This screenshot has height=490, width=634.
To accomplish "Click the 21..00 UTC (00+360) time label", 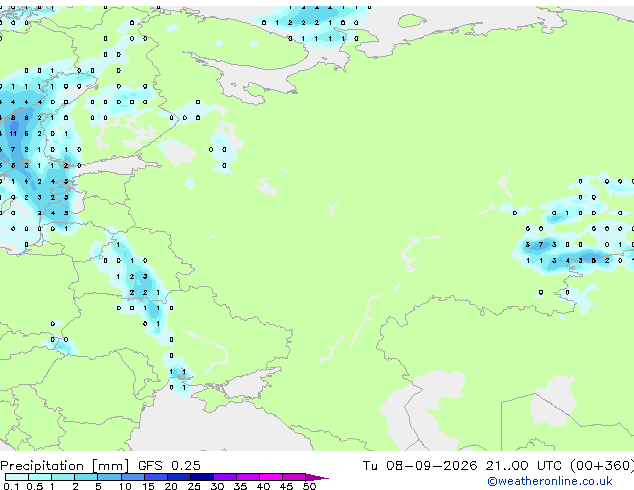I will (560, 466).
